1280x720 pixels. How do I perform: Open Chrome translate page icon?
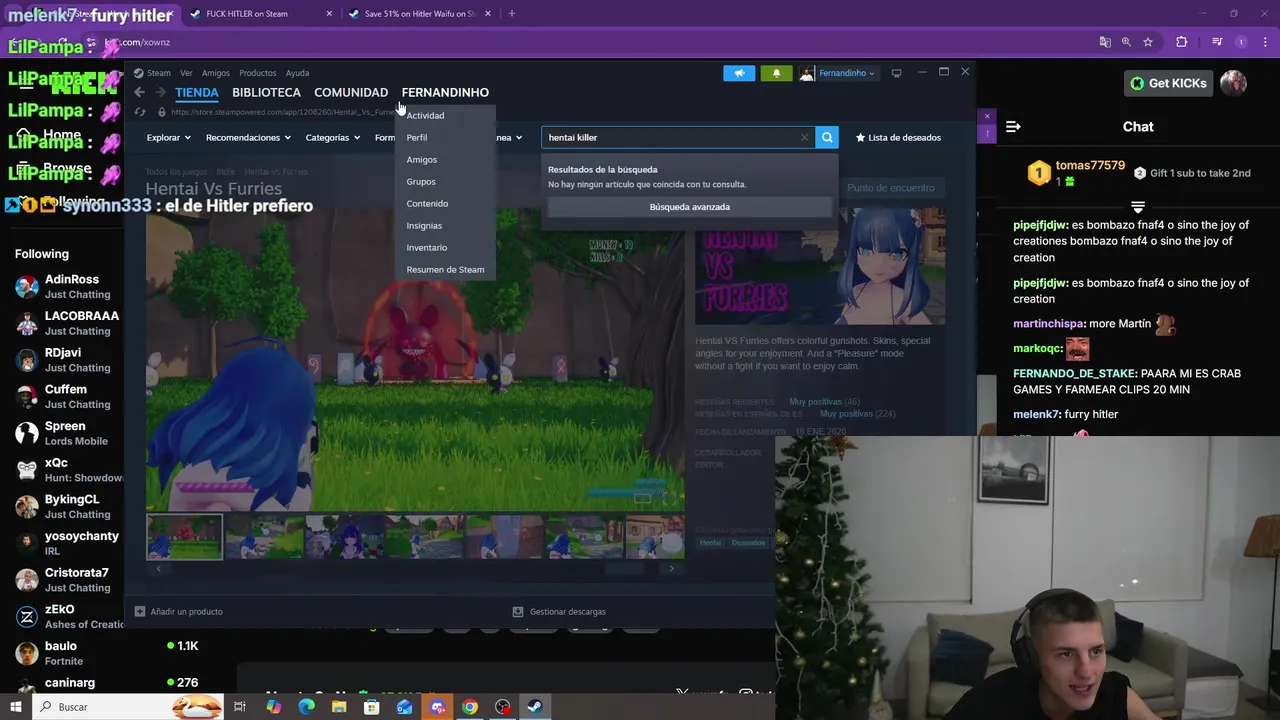(1105, 42)
